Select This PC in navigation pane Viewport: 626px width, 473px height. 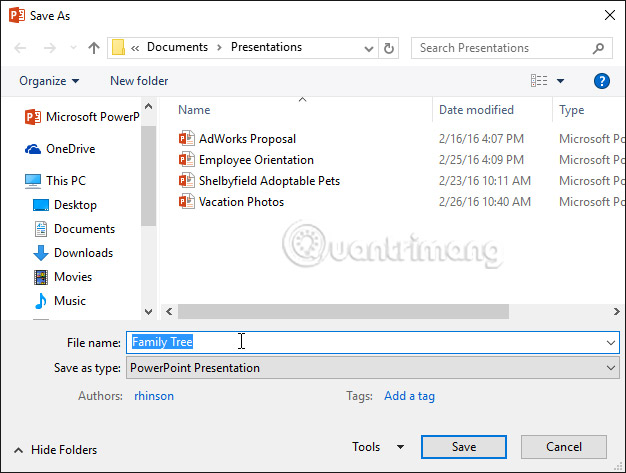(x=55, y=181)
